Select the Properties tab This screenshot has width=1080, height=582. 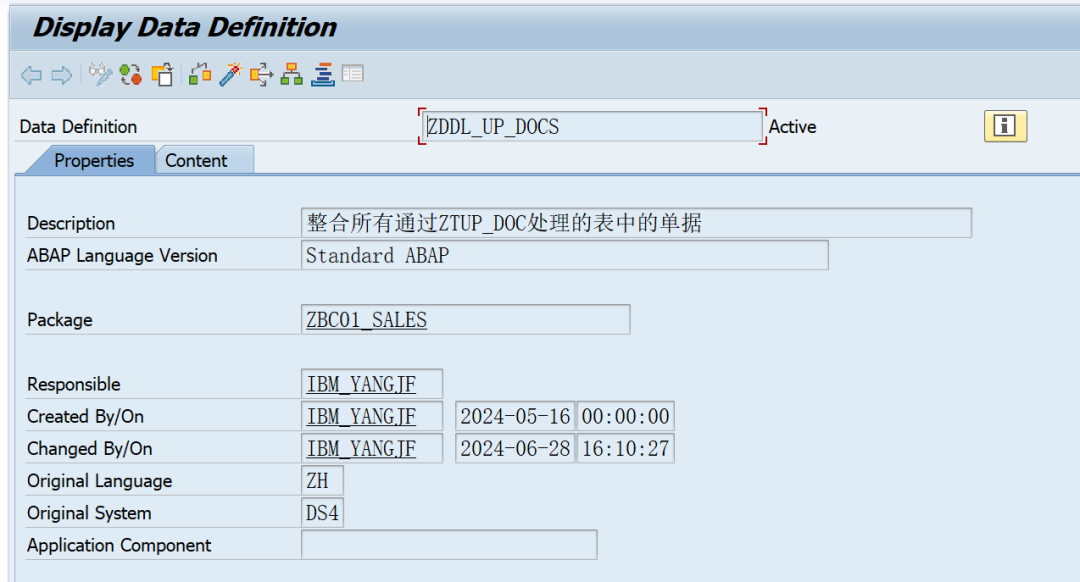[x=94, y=160]
